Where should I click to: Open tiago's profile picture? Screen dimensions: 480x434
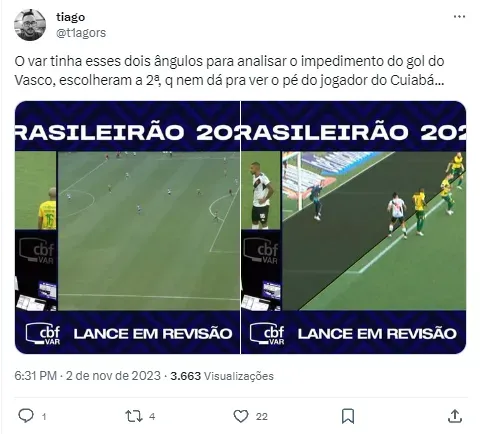30,25
